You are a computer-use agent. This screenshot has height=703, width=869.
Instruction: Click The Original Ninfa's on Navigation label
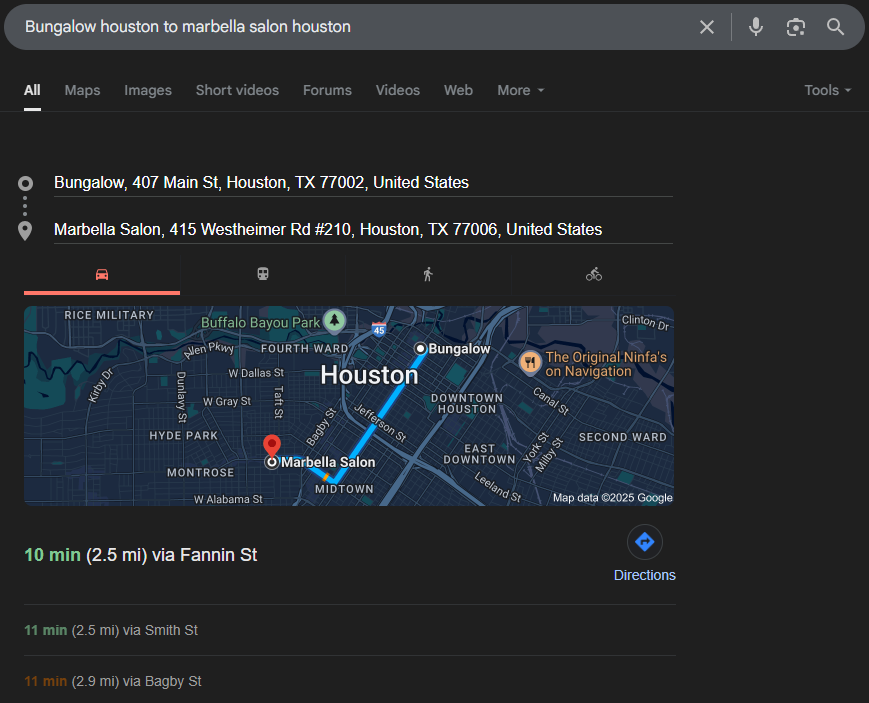coord(606,364)
